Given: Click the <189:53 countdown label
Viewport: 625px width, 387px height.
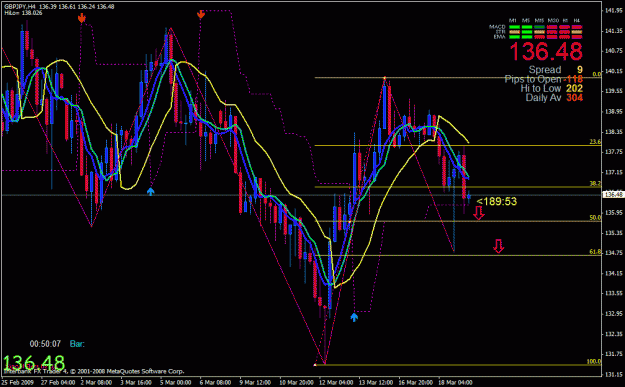Looking at the screenshot, I should (497, 201).
